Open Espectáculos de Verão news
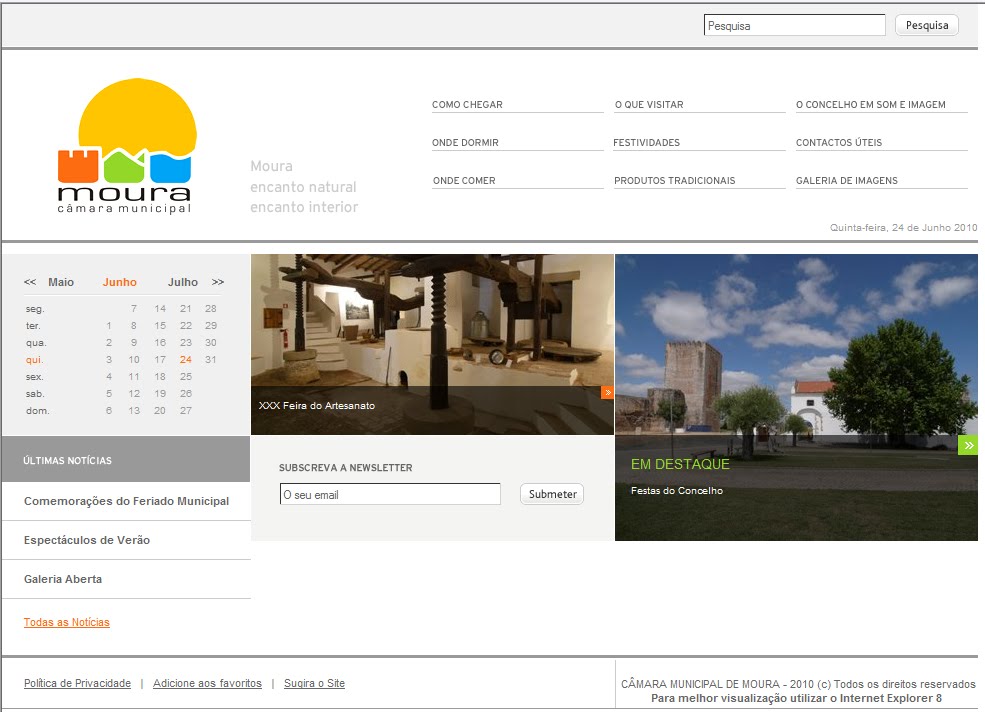 pyautogui.click(x=87, y=540)
